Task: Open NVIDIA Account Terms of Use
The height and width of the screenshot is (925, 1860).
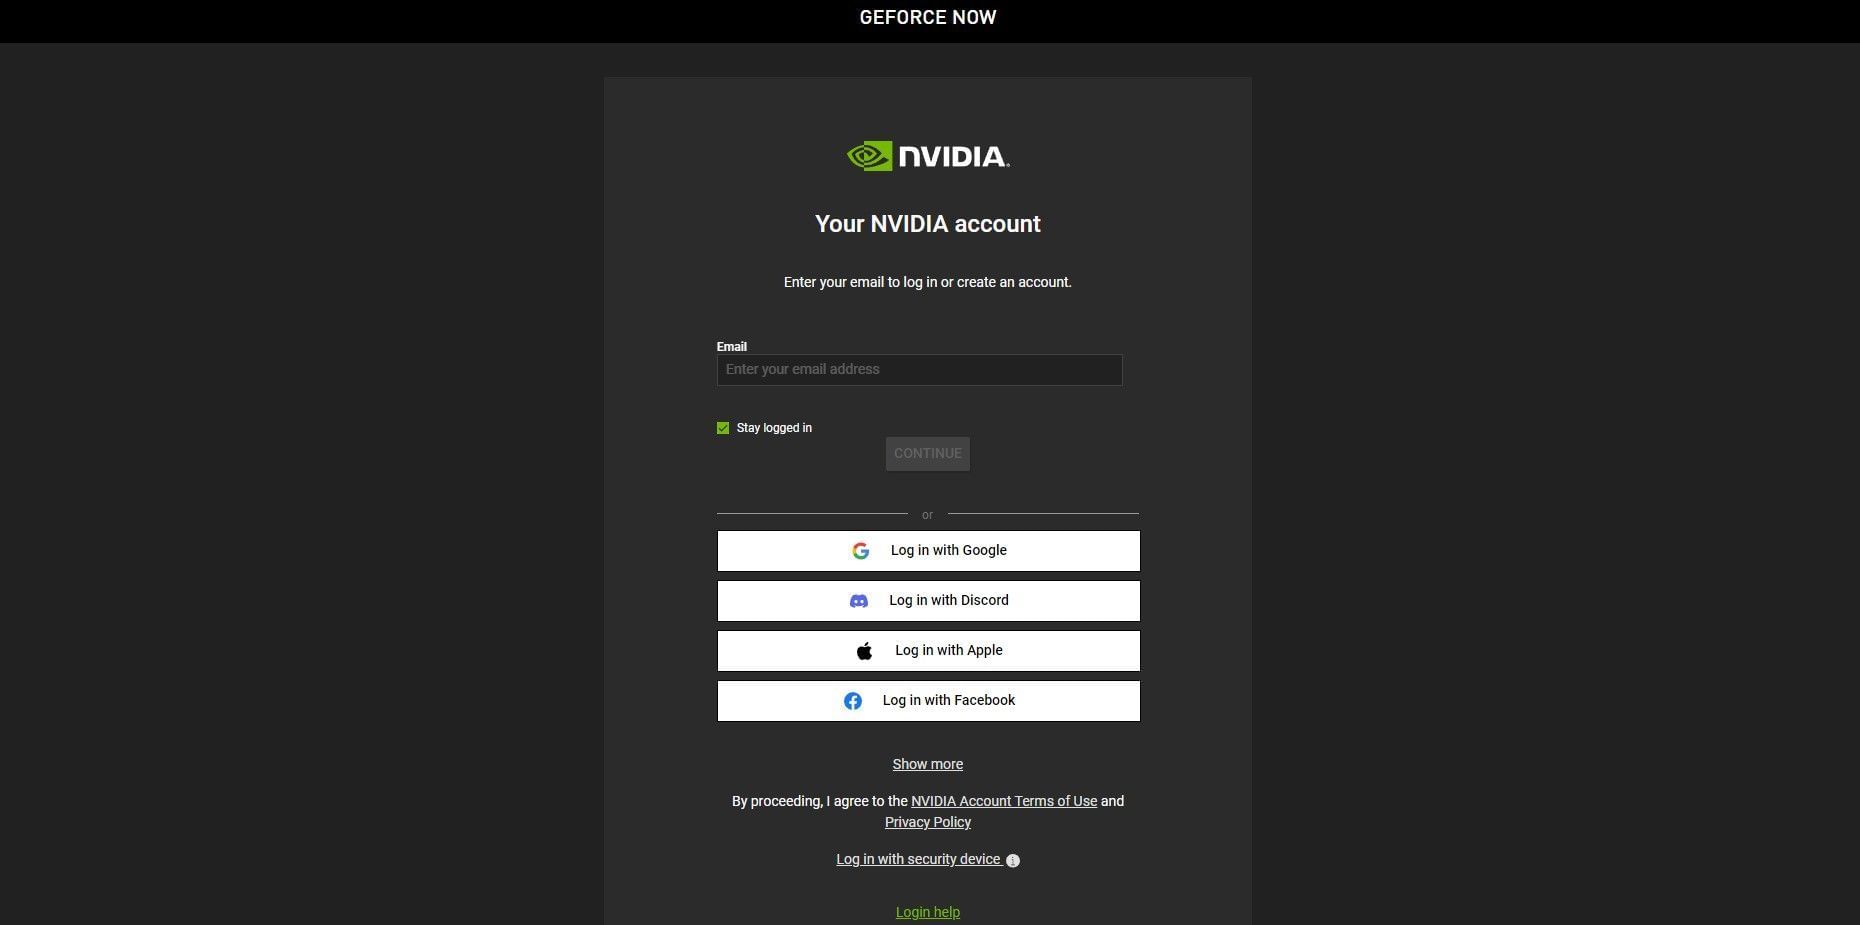Action: tap(1003, 801)
